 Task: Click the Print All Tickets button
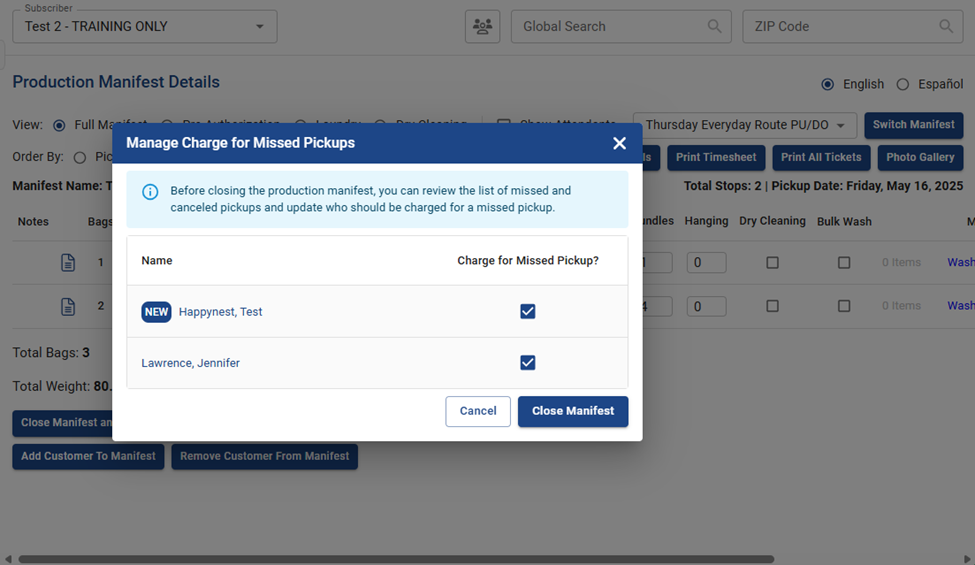pos(820,157)
